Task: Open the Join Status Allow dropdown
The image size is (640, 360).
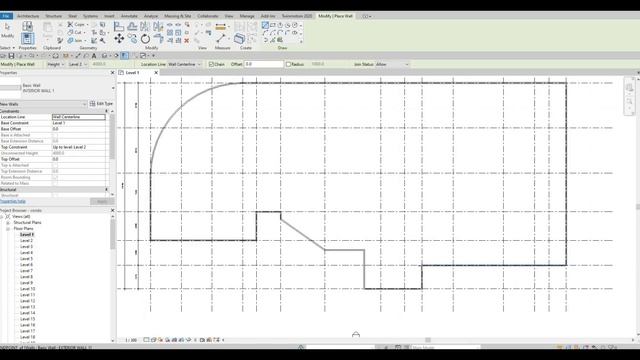Action: click(392, 64)
